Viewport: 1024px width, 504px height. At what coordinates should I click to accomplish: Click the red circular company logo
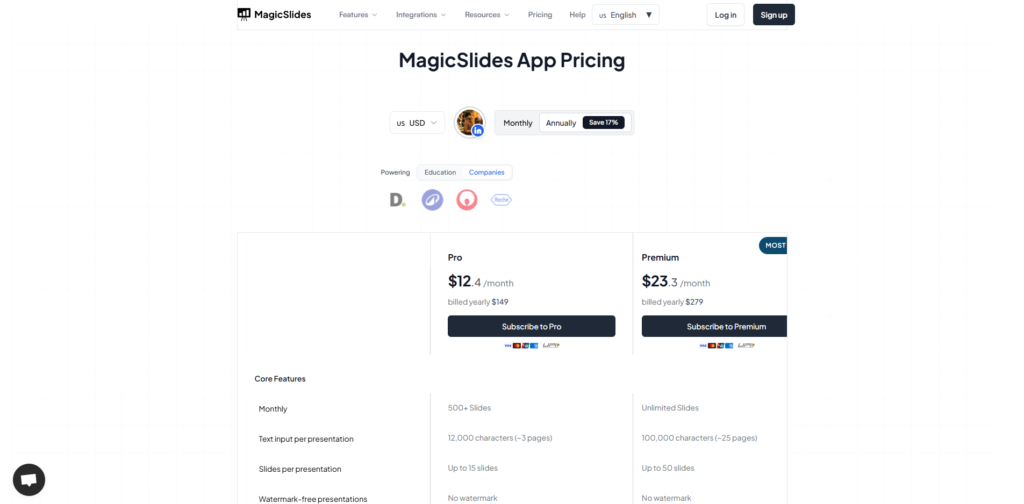pyautogui.click(x=467, y=200)
